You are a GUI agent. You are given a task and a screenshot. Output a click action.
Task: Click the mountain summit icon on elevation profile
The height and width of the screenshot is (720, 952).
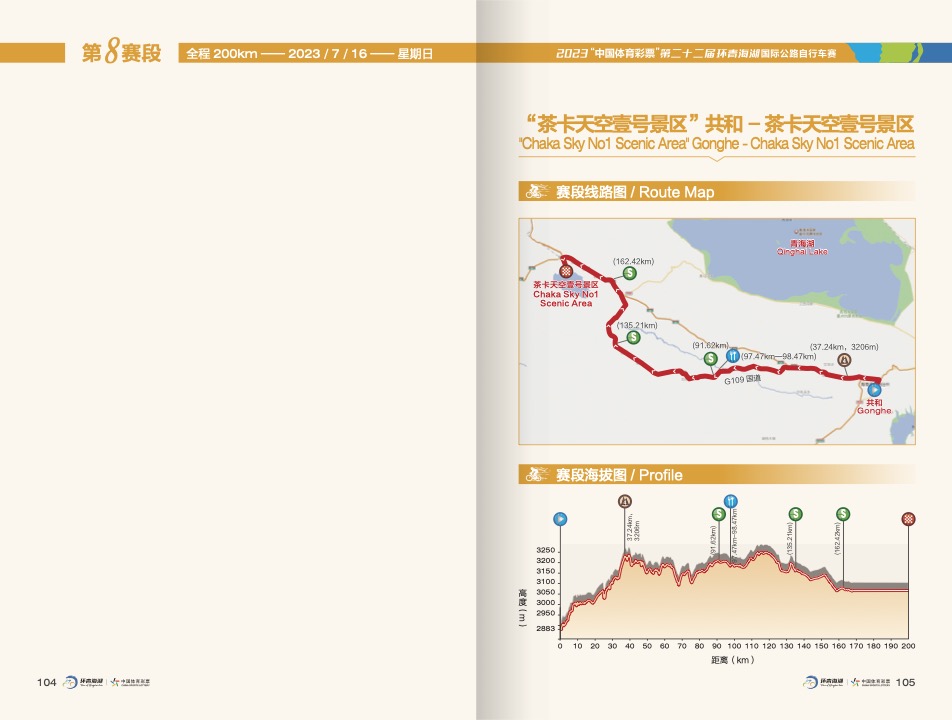626,501
